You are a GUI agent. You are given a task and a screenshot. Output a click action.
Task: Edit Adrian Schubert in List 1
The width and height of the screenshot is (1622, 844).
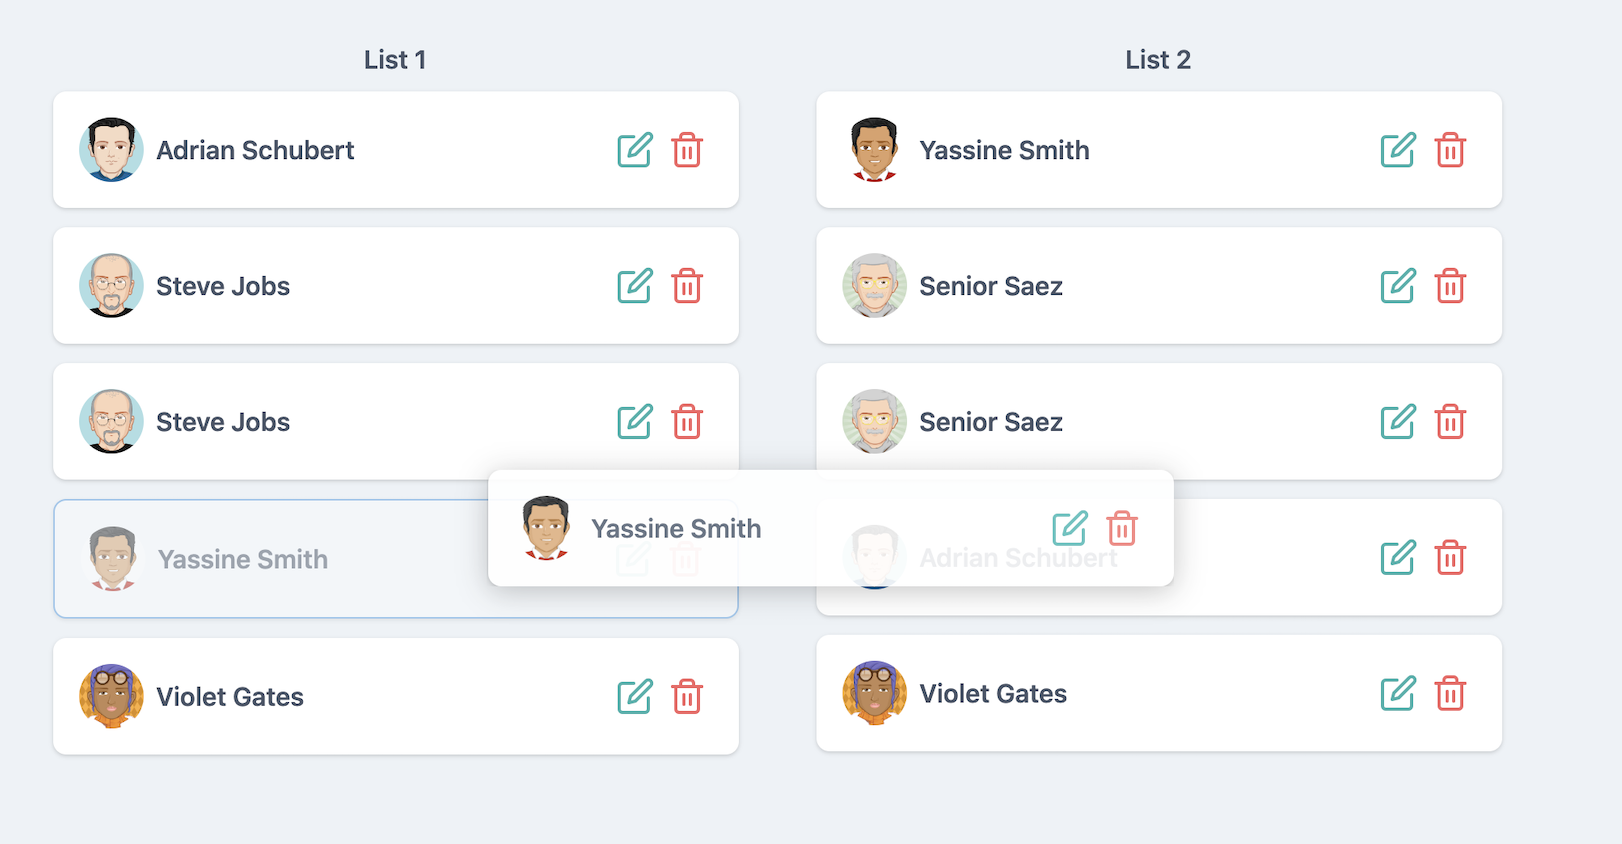635,150
